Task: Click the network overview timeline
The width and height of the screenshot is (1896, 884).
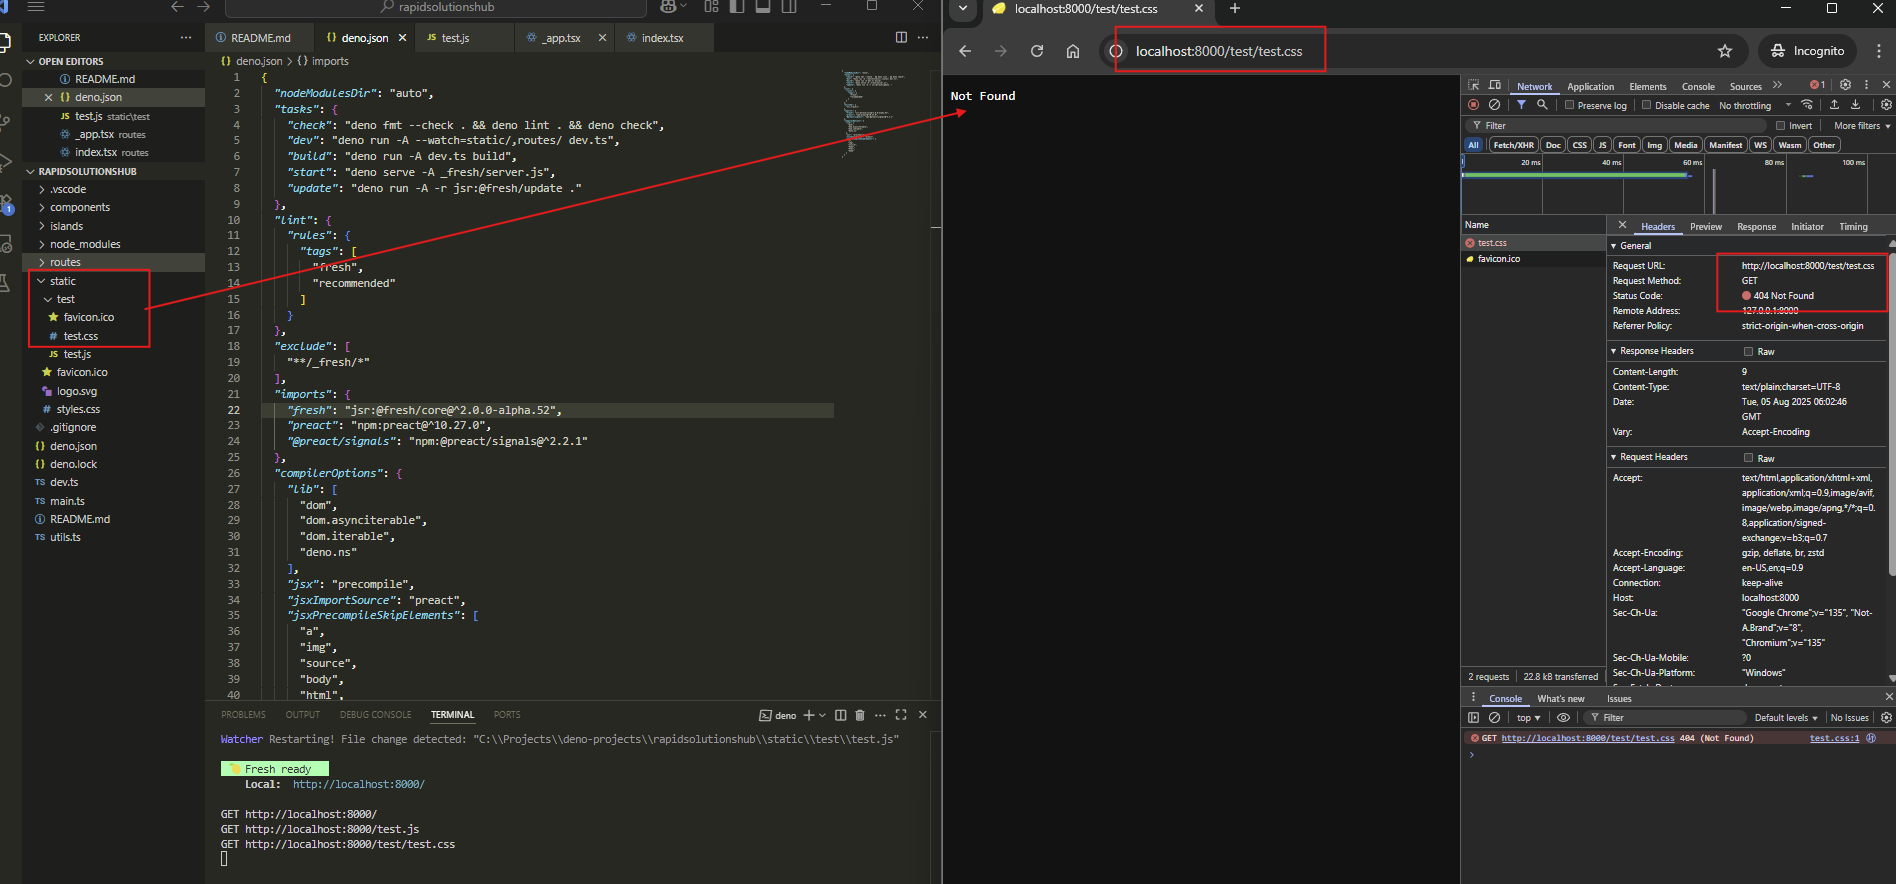Action: tap(1678, 184)
